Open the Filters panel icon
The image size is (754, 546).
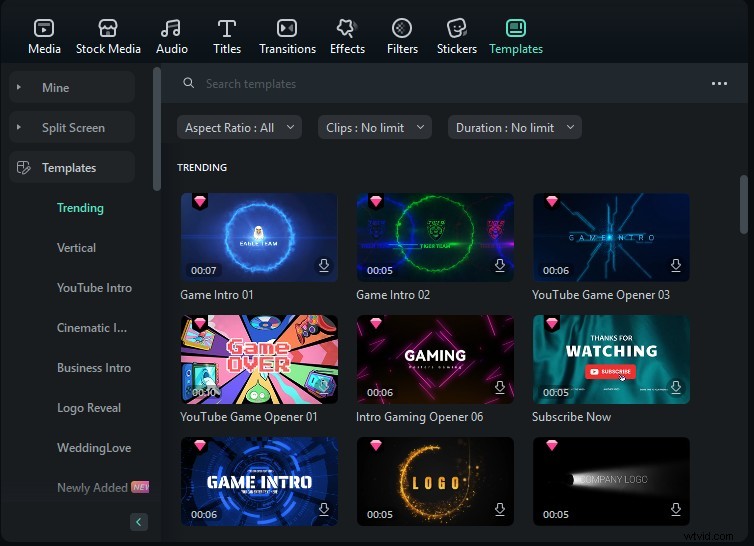402,28
